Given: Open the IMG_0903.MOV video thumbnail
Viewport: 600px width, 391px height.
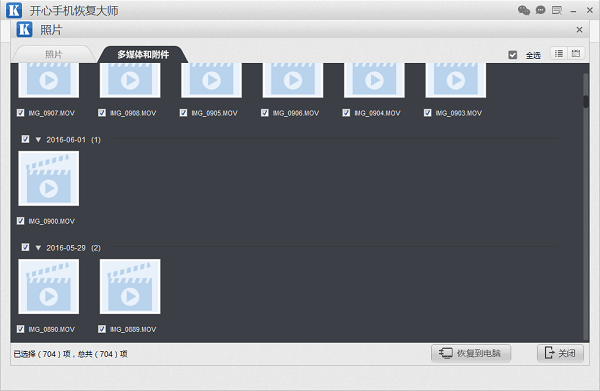Looking at the screenshot, I should point(456,80).
